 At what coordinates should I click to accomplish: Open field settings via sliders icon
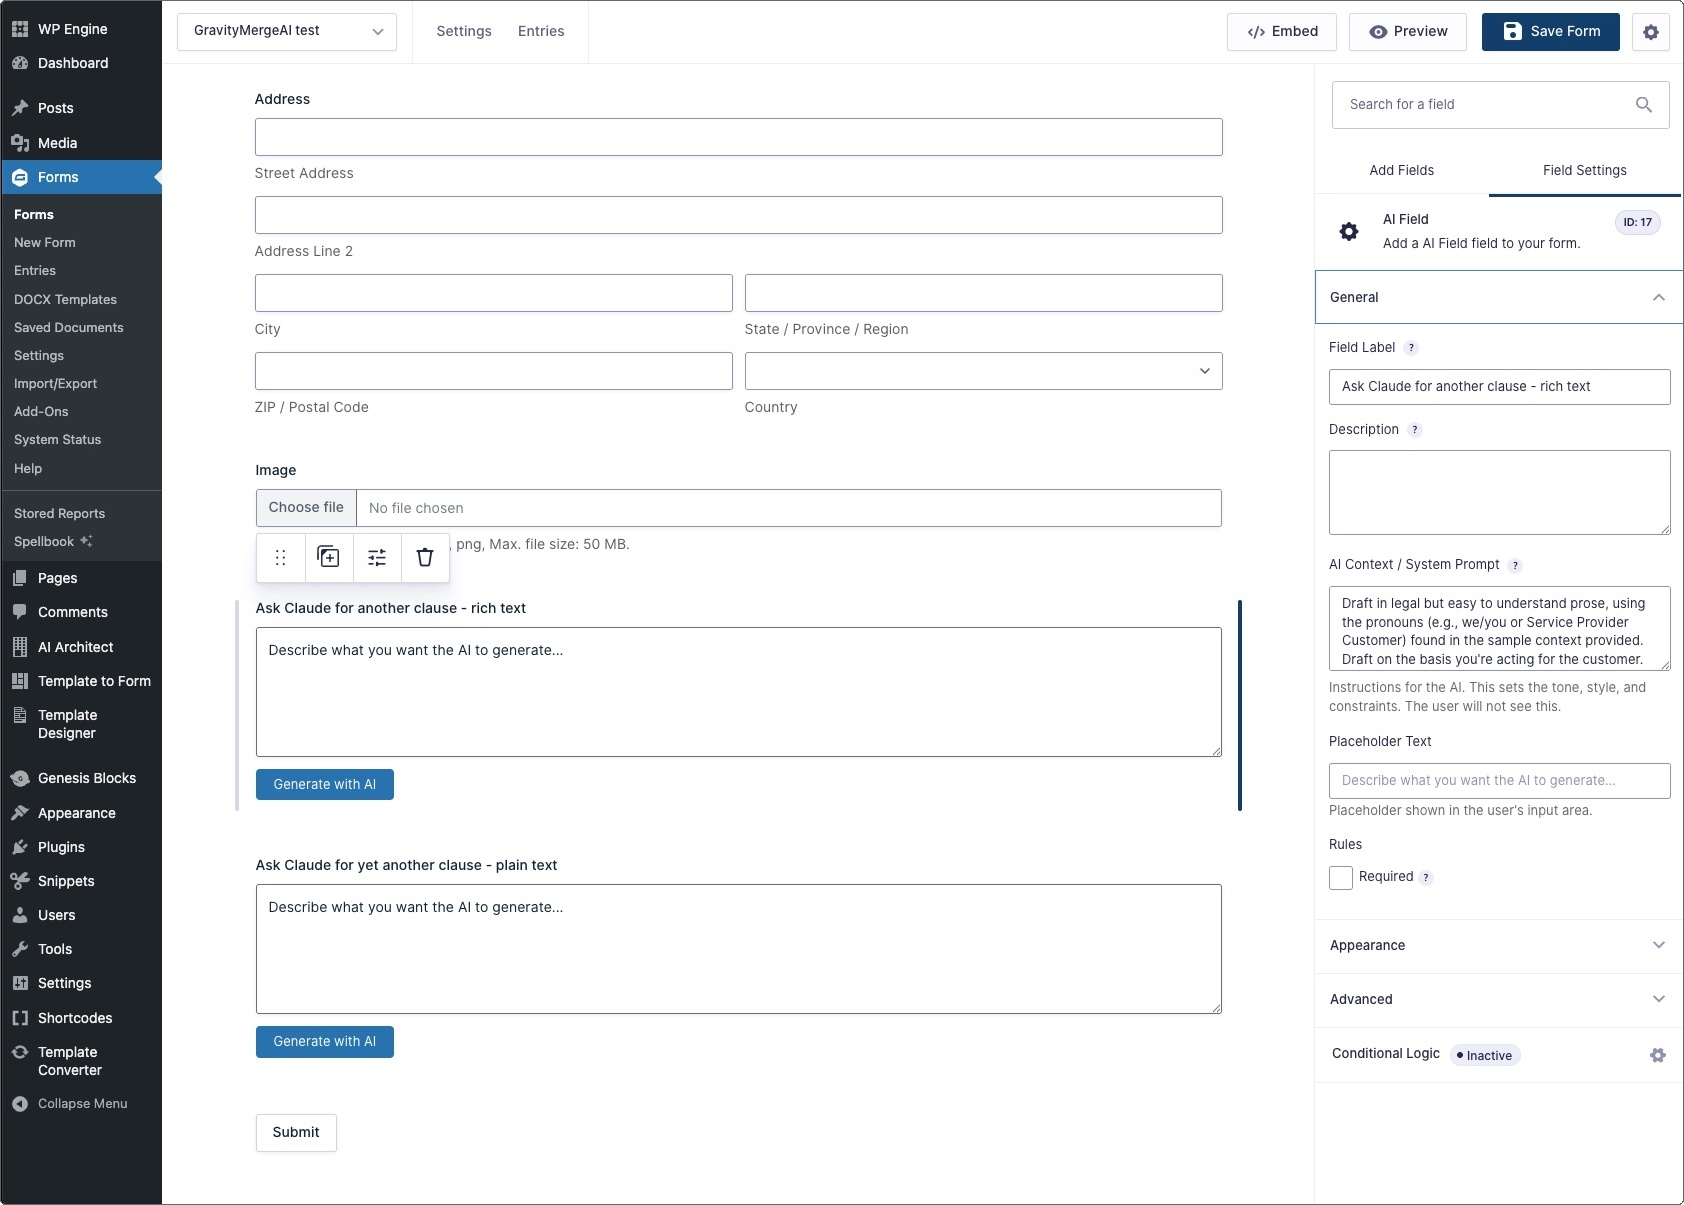(377, 557)
